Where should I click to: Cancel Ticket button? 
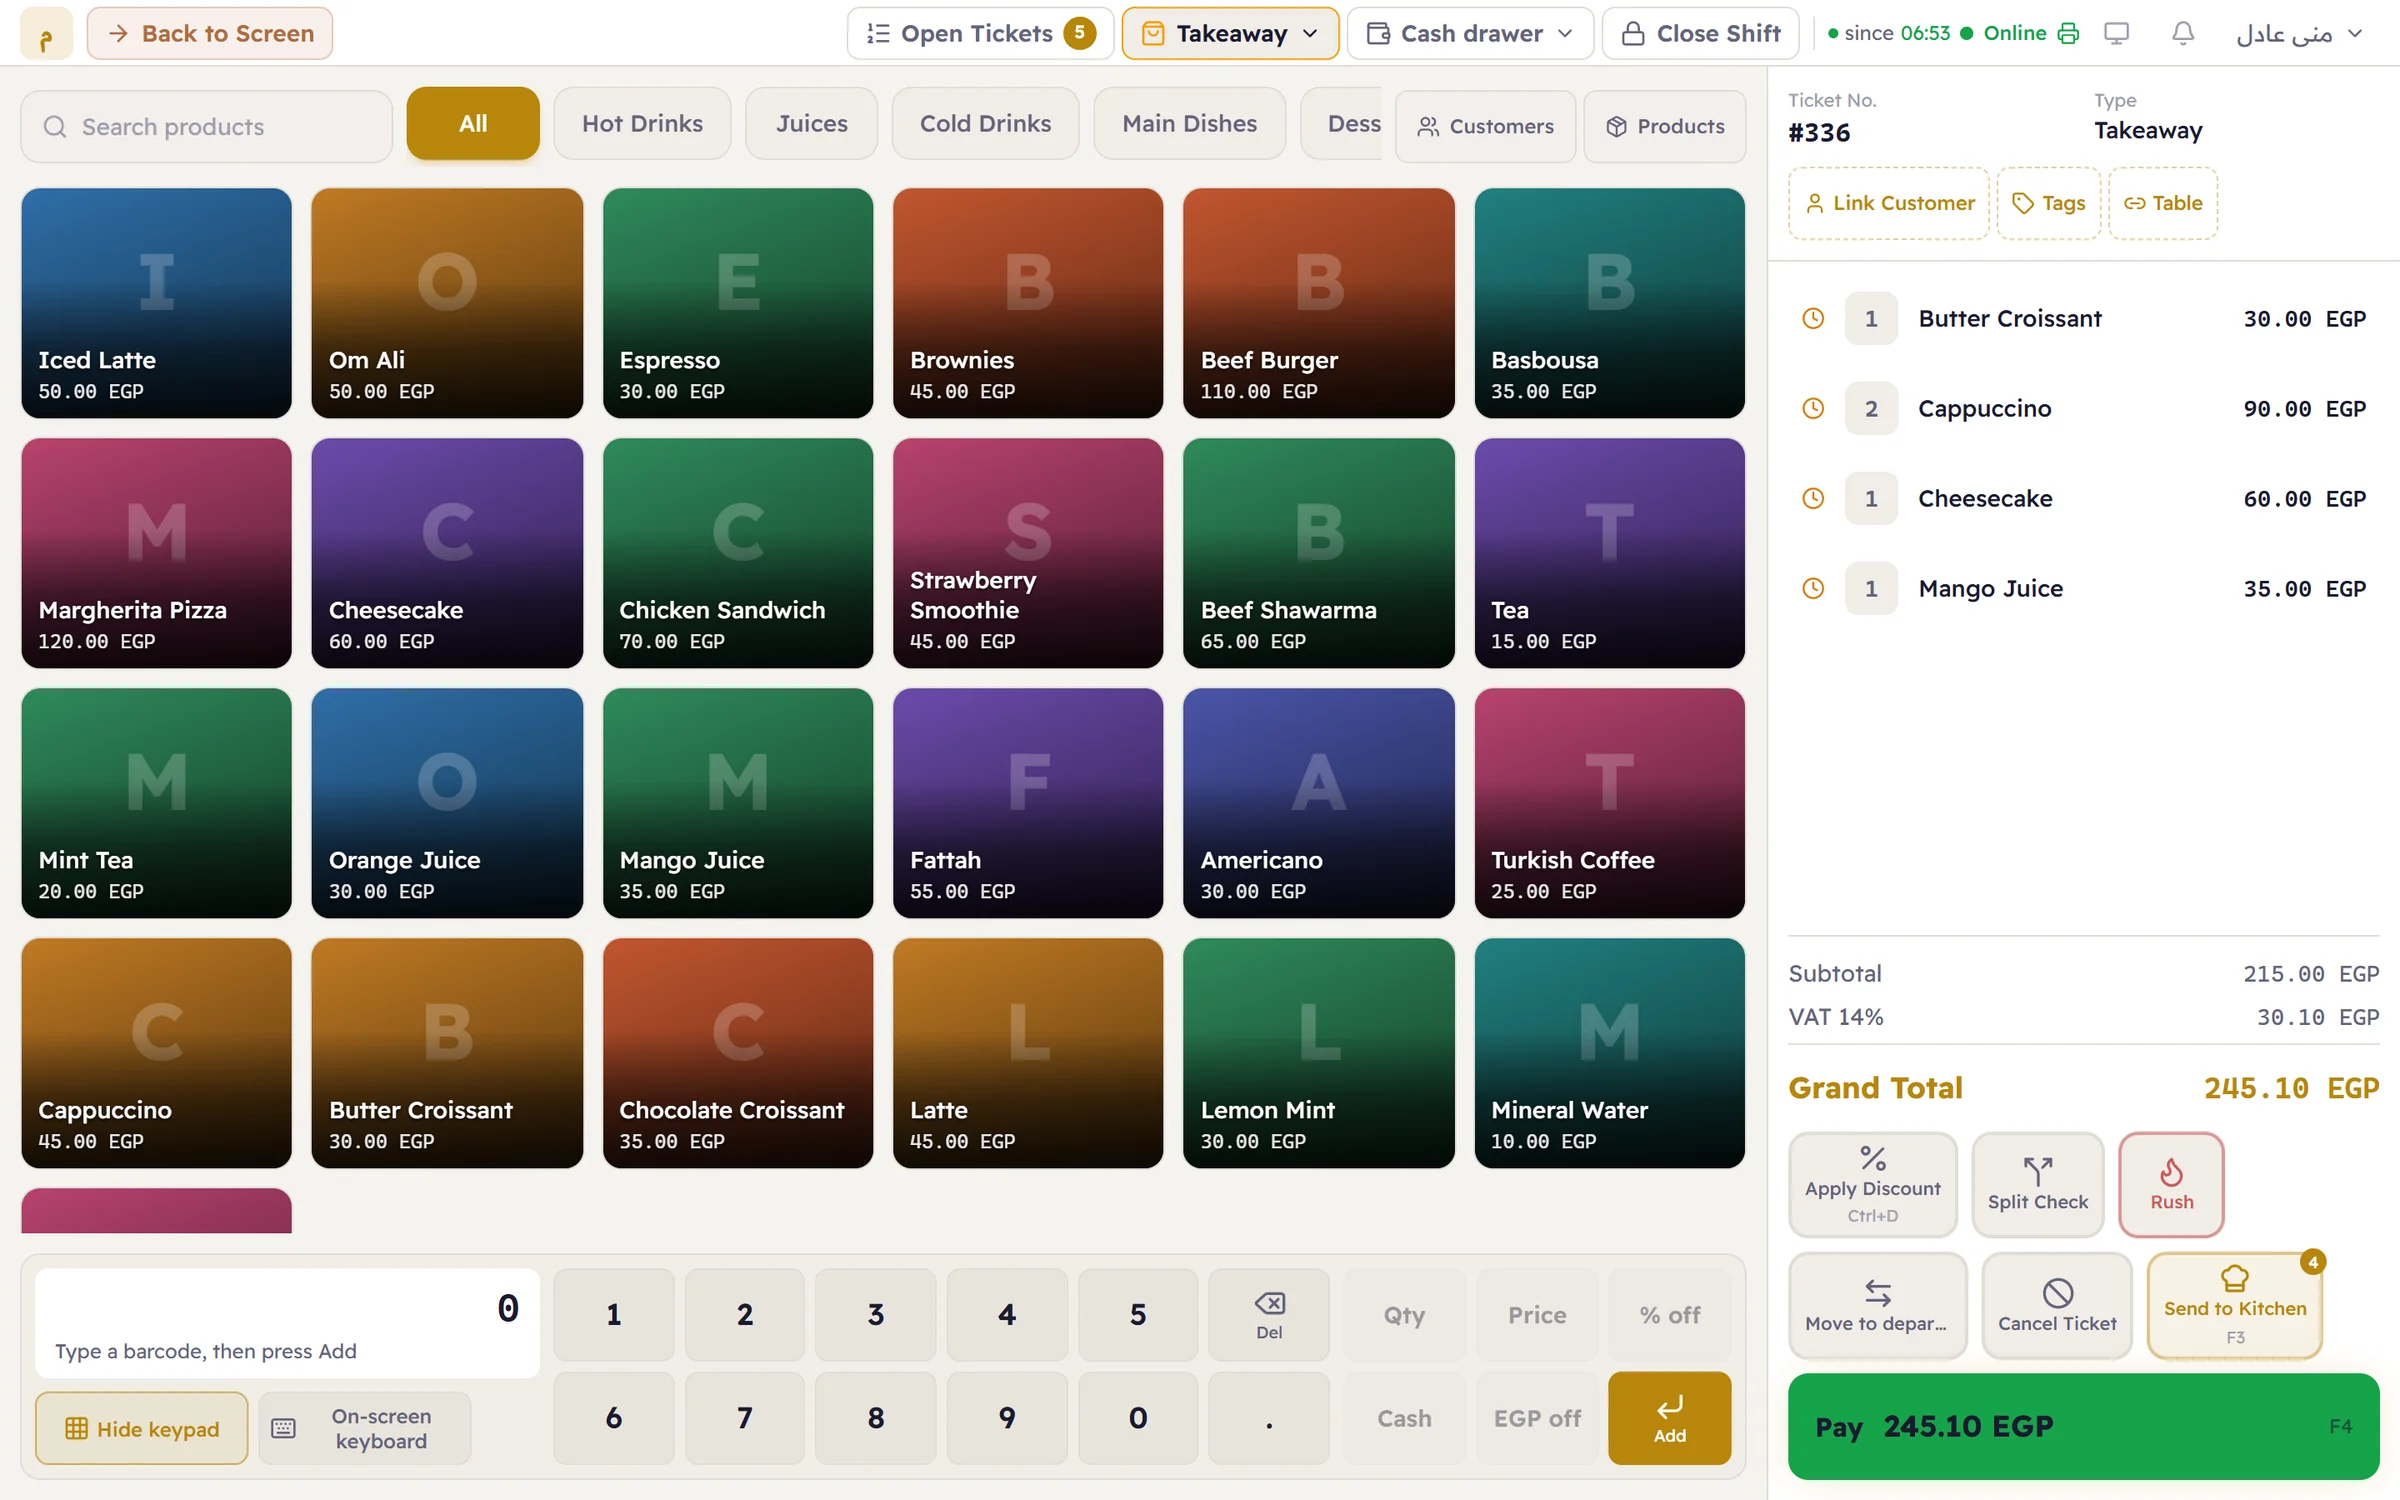[x=2057, y=1305]
